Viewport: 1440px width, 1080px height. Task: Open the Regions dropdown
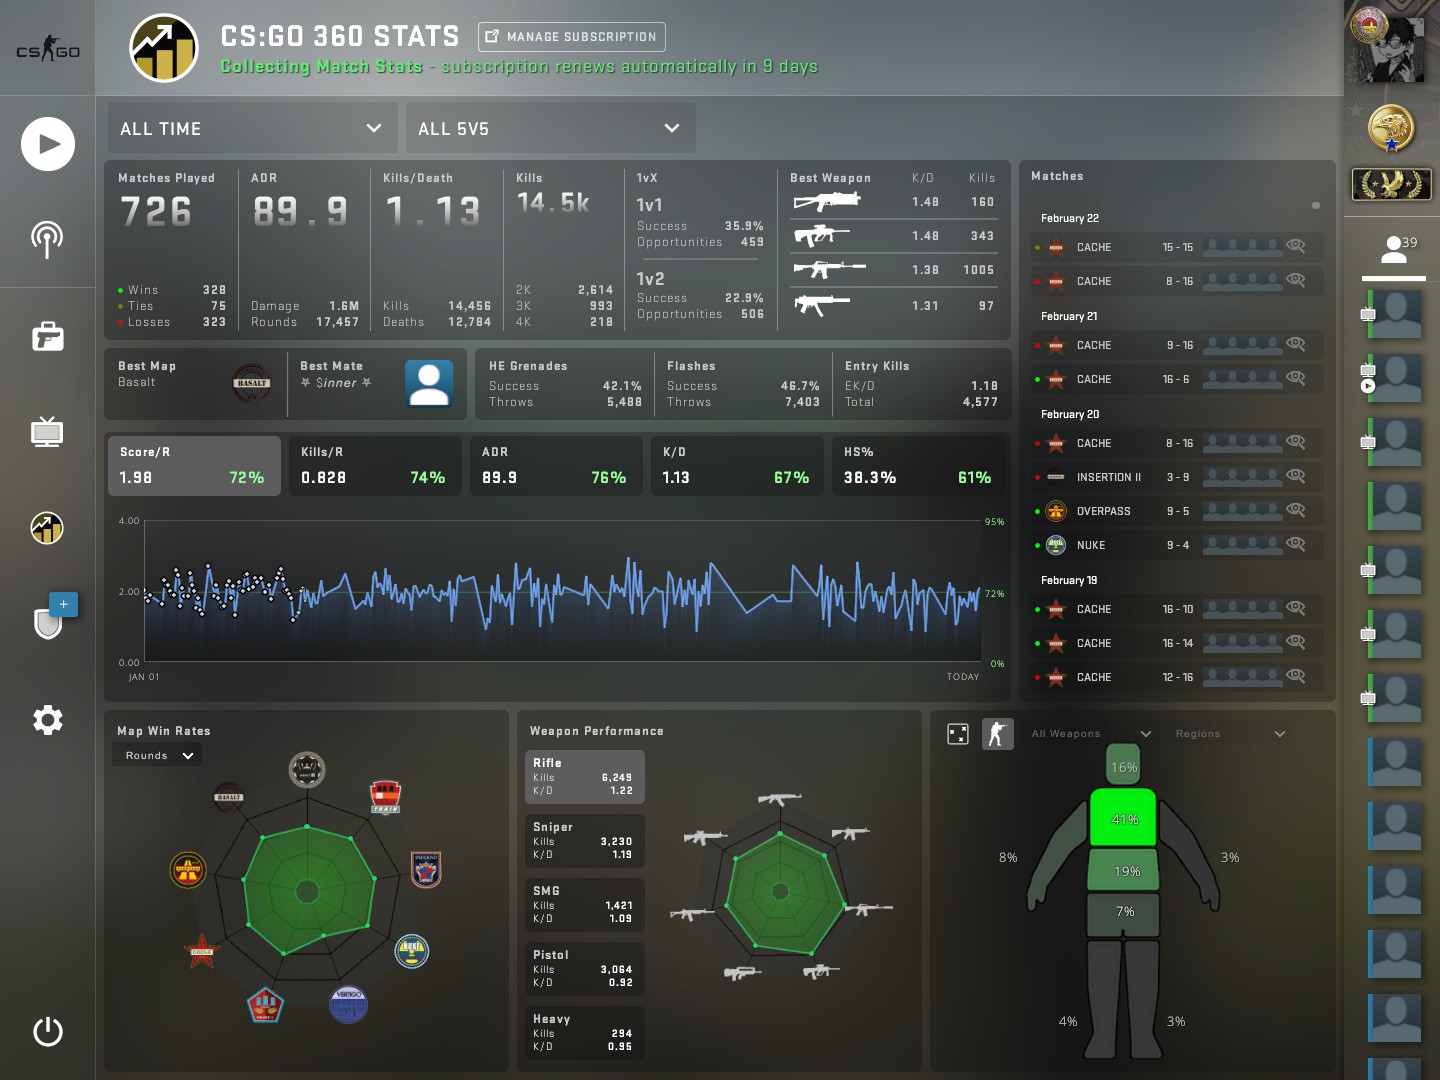pyautogui.click(x=1230, y=734)
